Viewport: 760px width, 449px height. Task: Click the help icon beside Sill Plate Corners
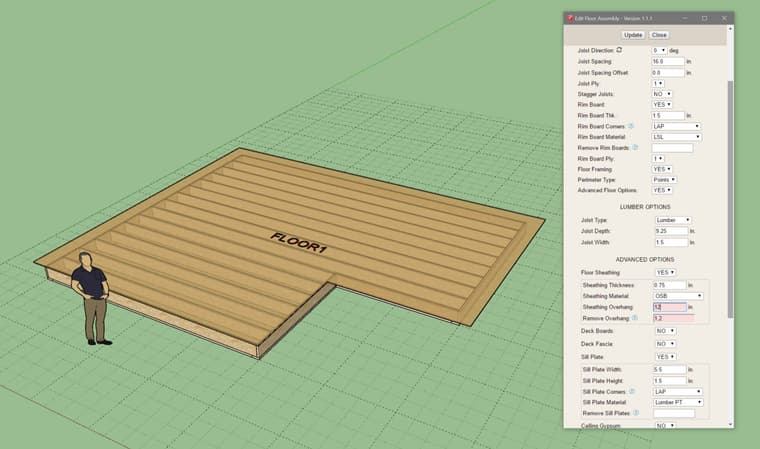click(631, 391)
